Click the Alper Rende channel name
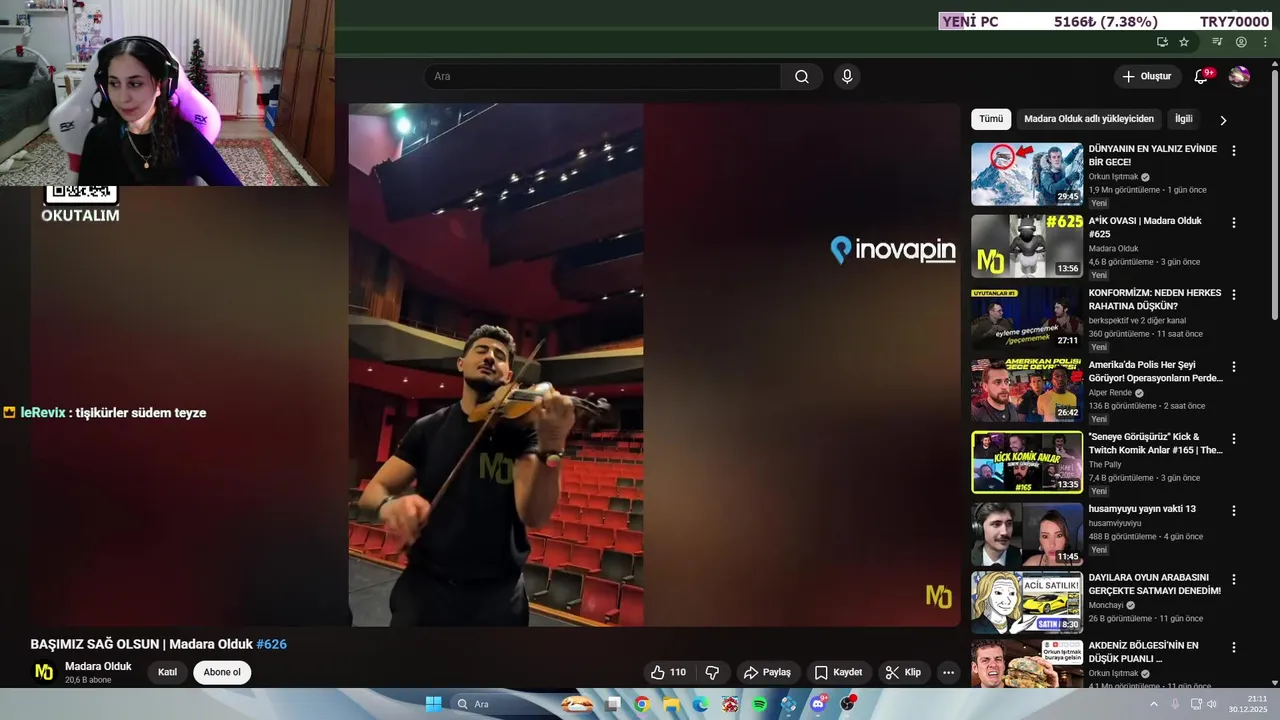 coord(1111,393)
